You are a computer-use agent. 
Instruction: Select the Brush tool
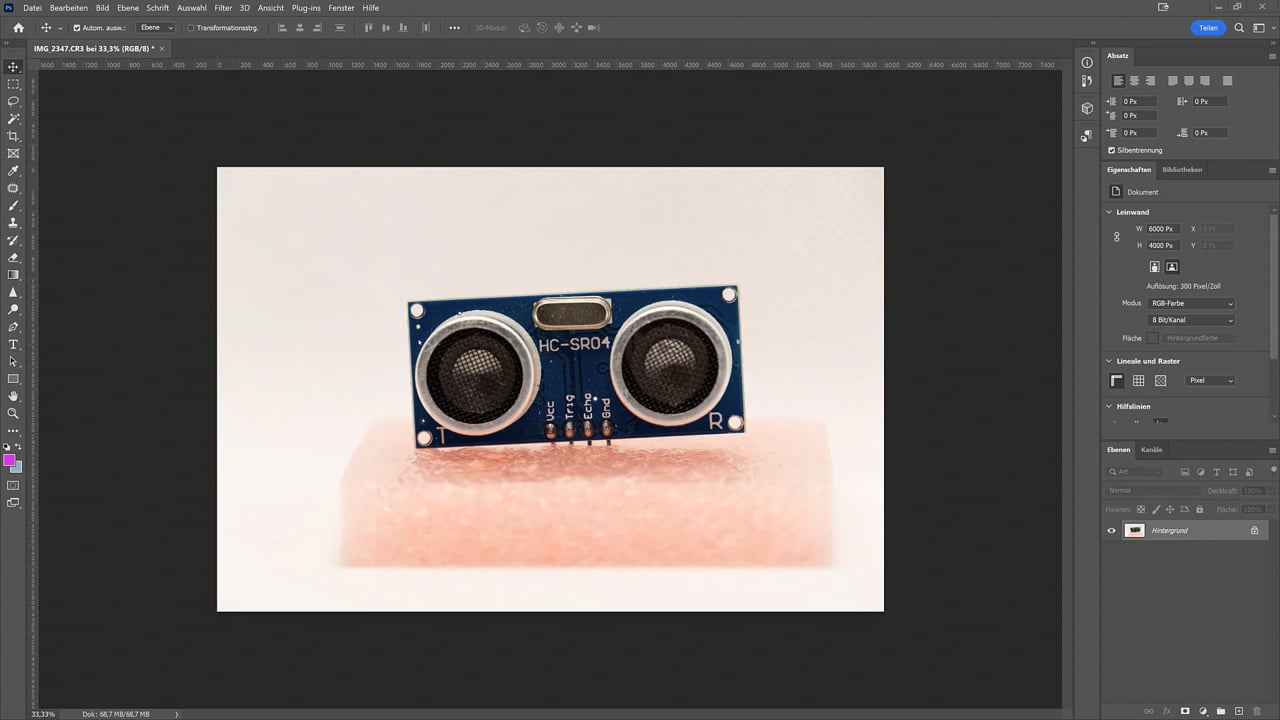click(x=13, y=205)
